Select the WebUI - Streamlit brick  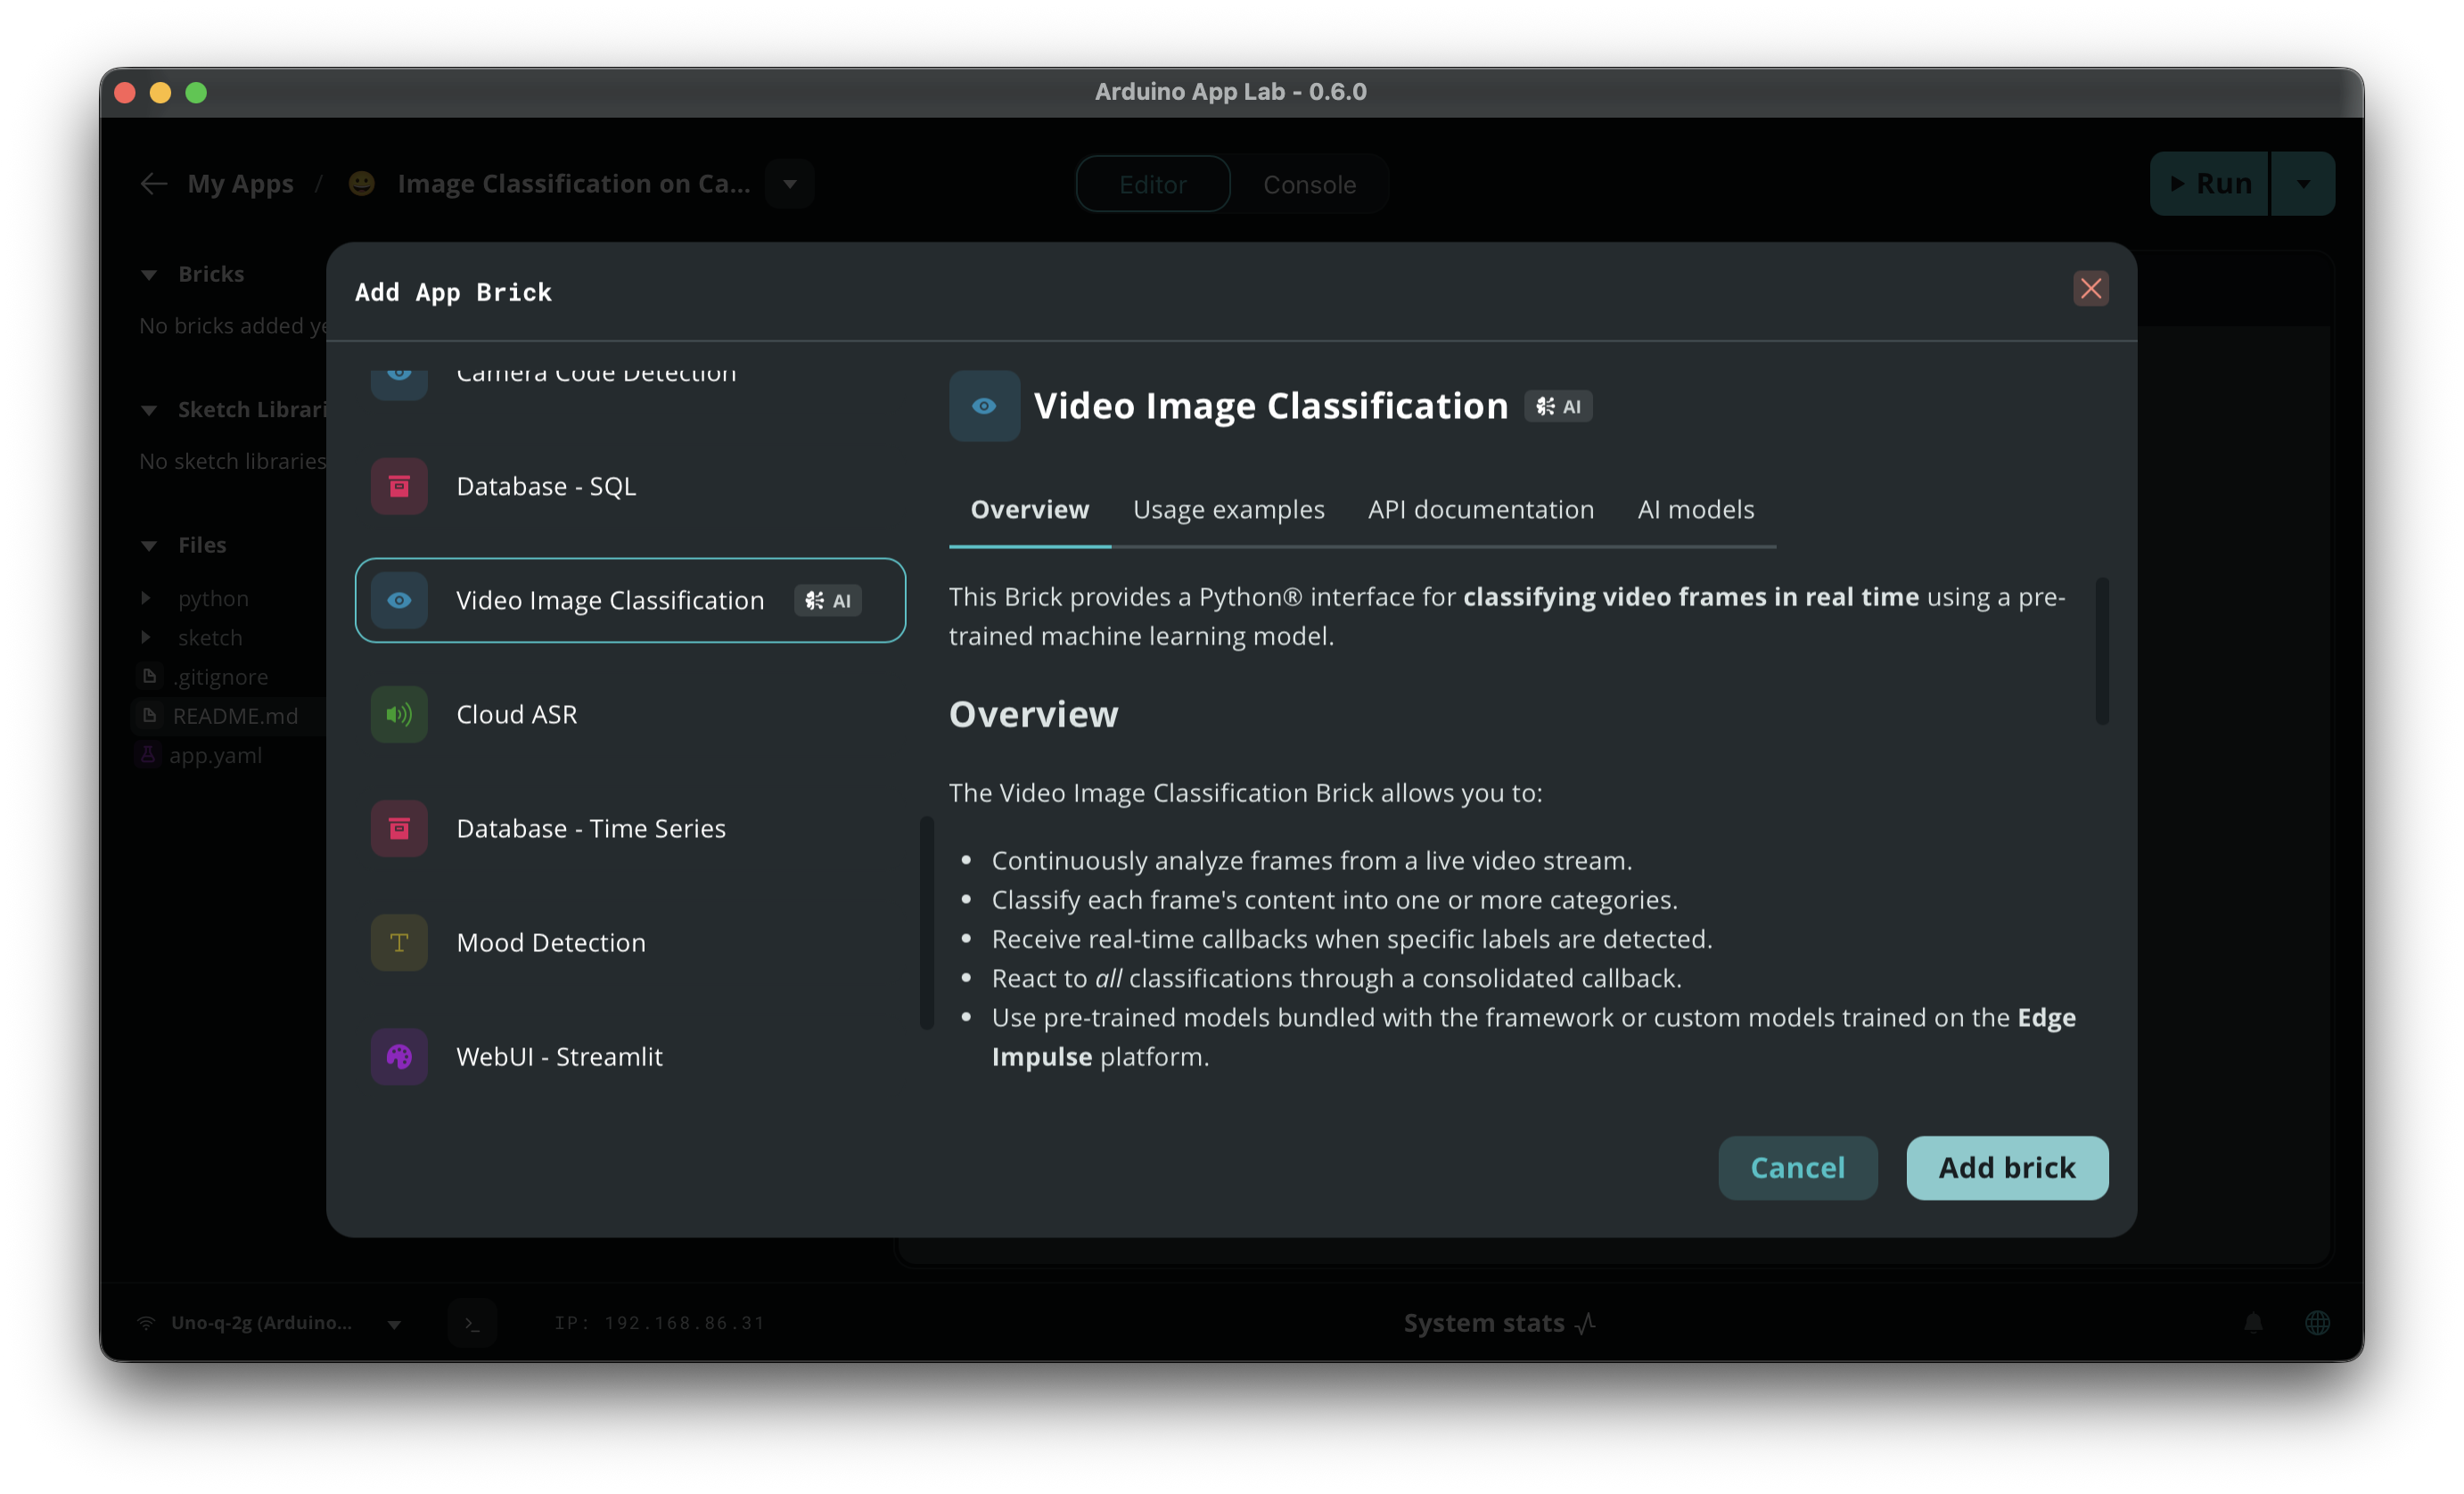coord(630,1056)
